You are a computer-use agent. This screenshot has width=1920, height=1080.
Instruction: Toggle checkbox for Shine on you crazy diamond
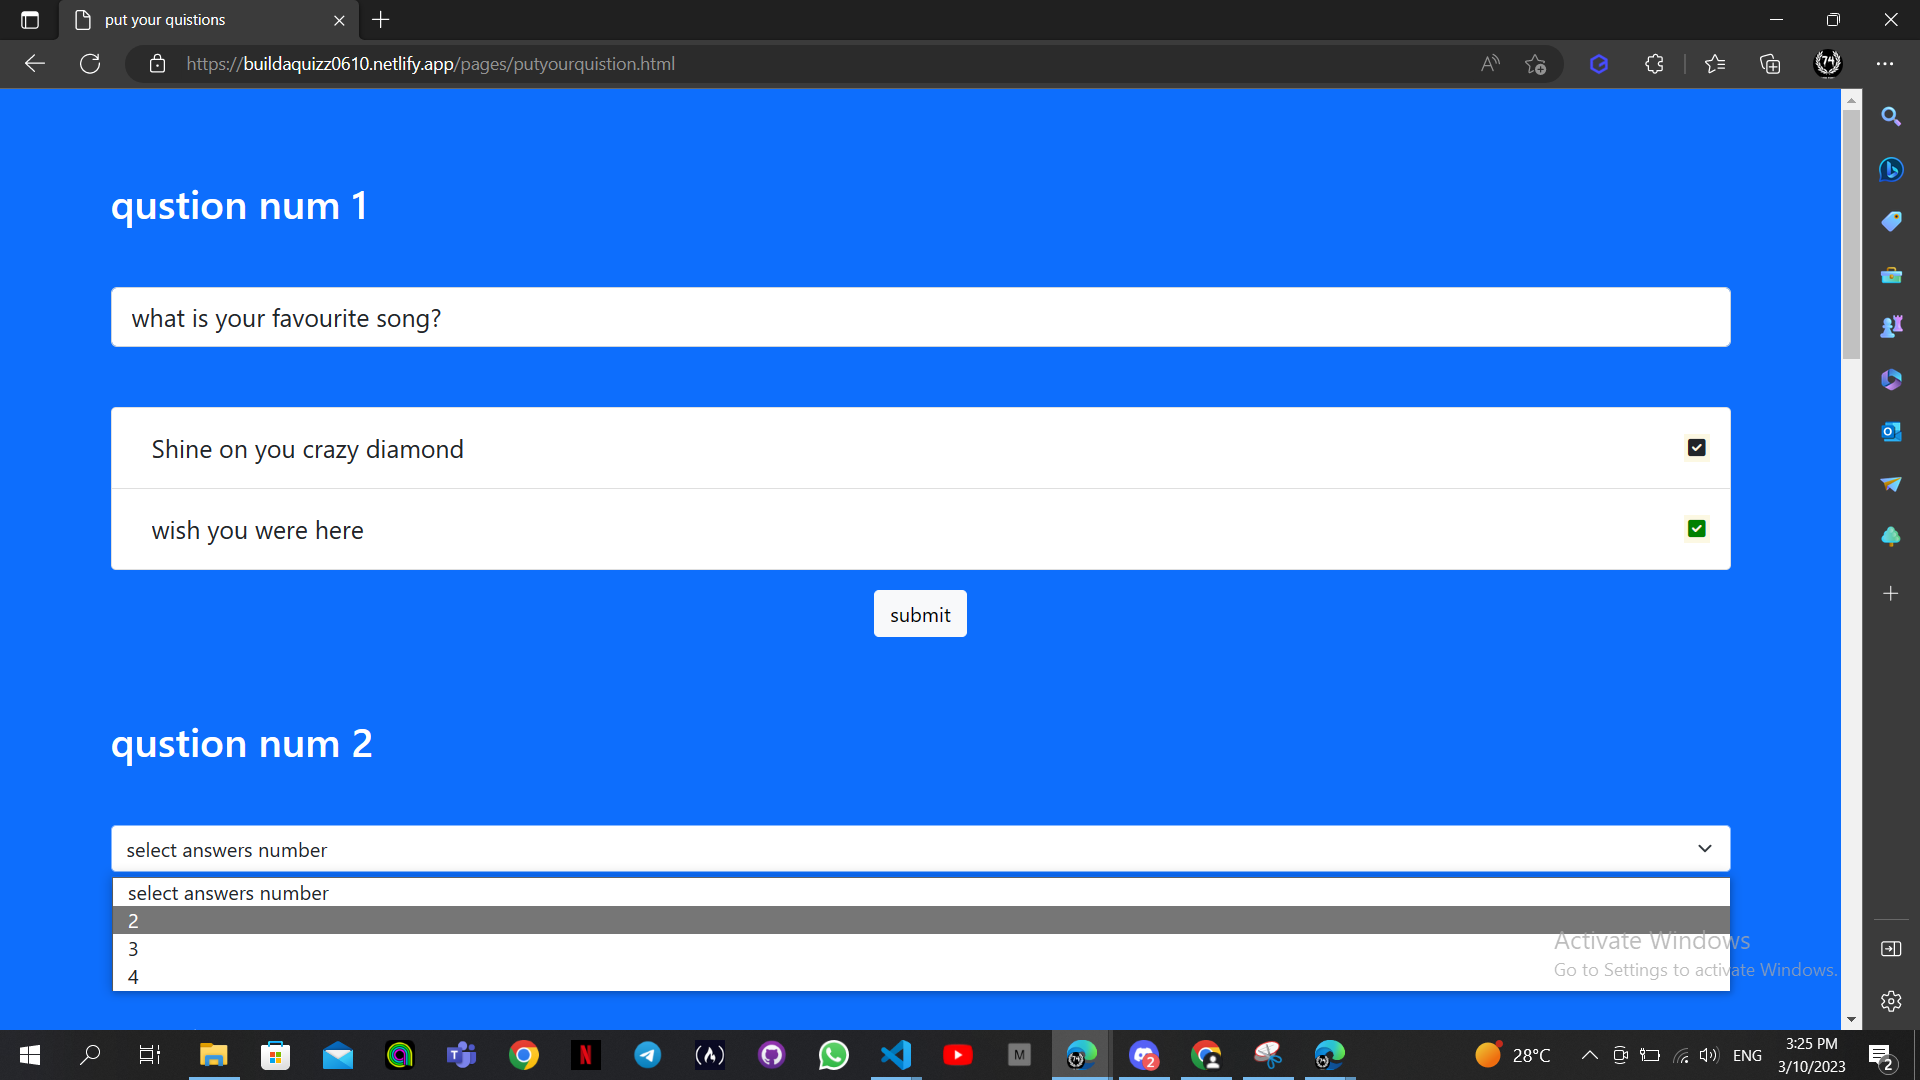point(1697,448)
